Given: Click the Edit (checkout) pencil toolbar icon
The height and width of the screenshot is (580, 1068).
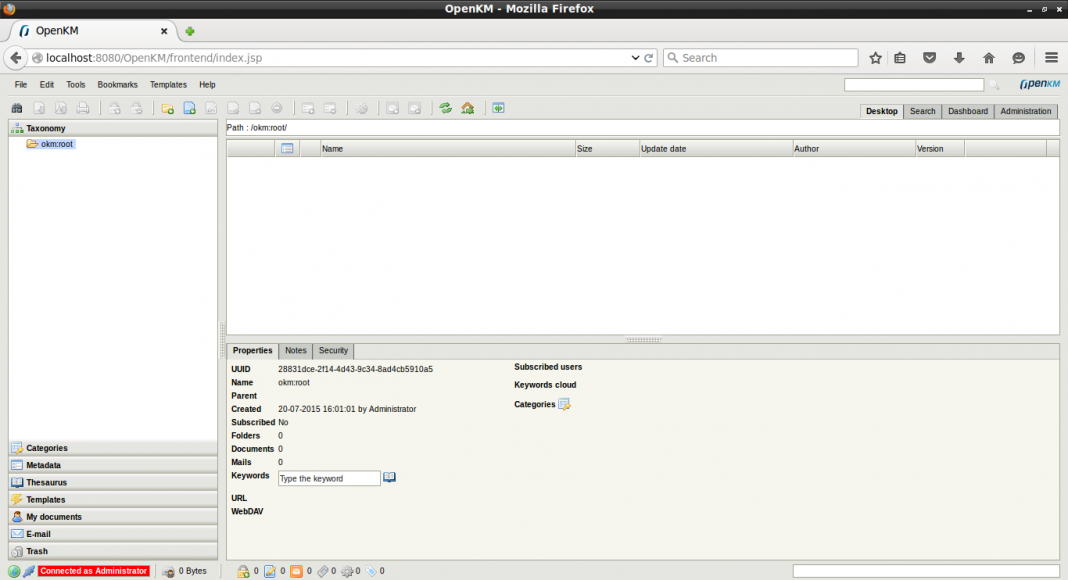Looking at the screenshot, I should [211, 108].
